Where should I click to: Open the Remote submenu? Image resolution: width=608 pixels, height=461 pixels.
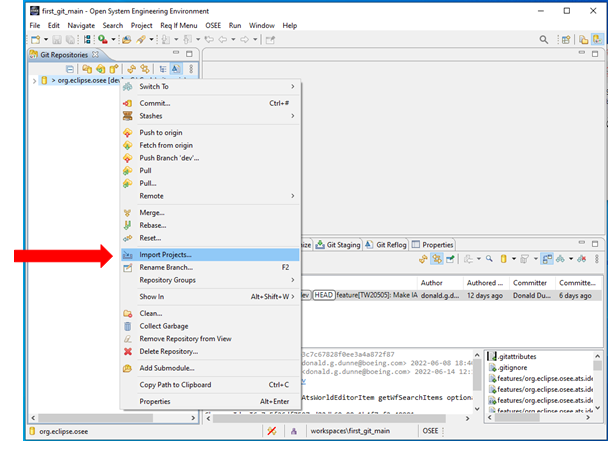coord(210,196)
